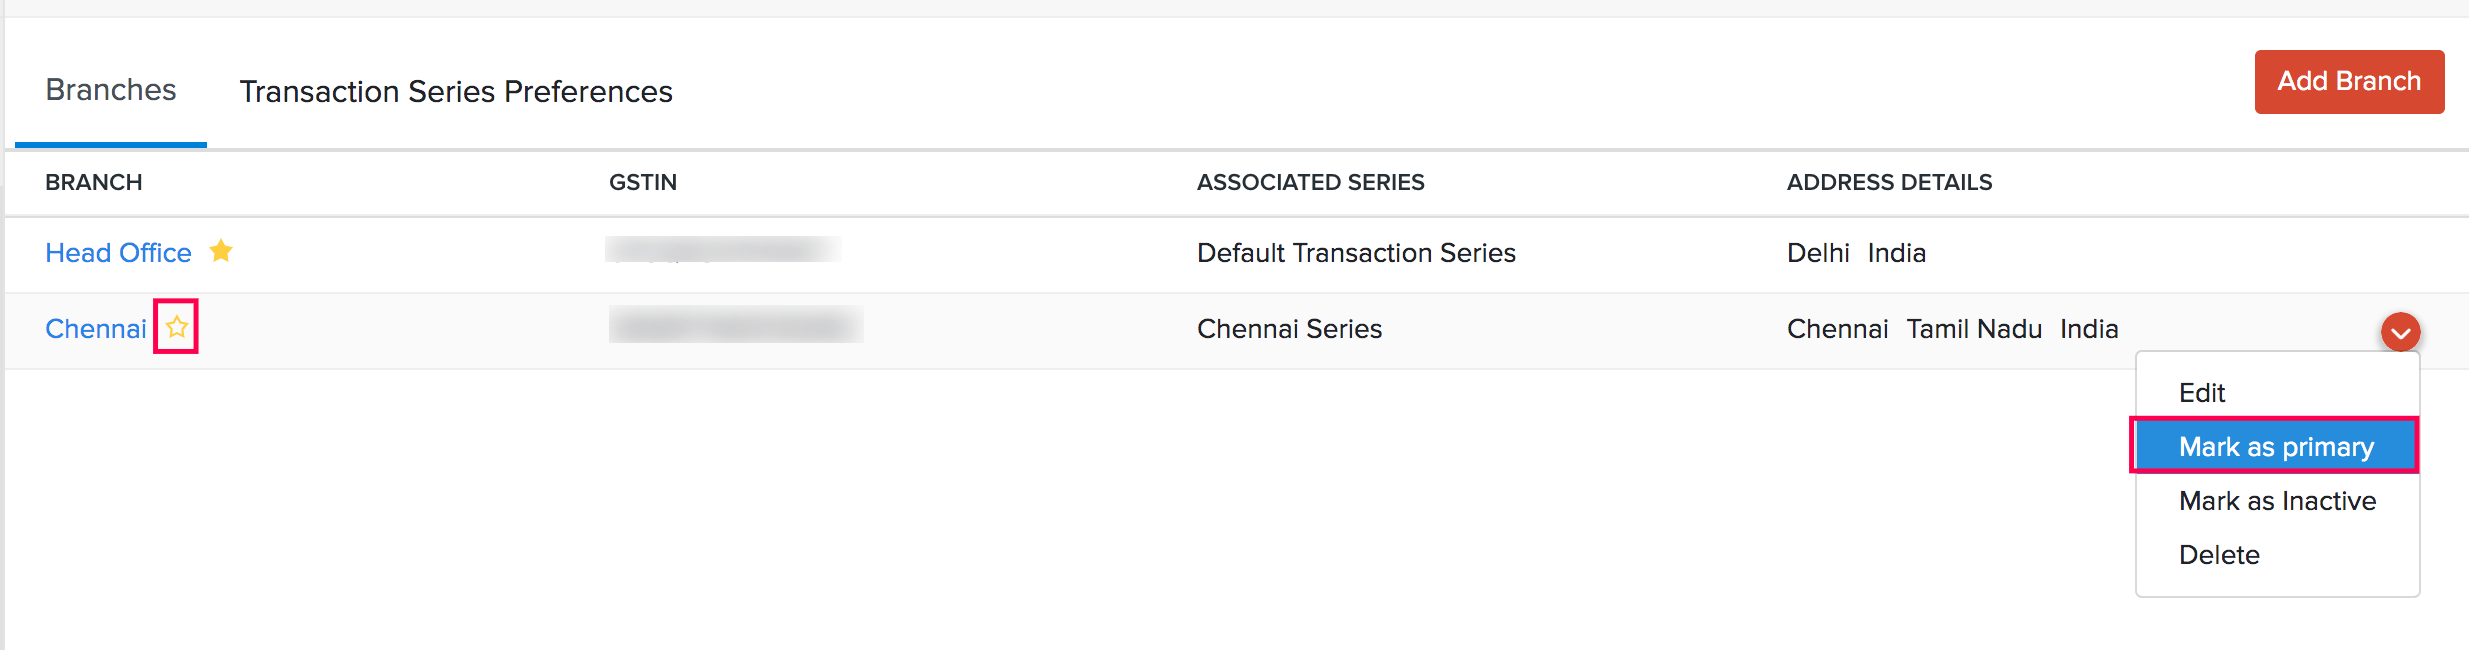Click the Chennai Series cell

(x=1289, y=329)
